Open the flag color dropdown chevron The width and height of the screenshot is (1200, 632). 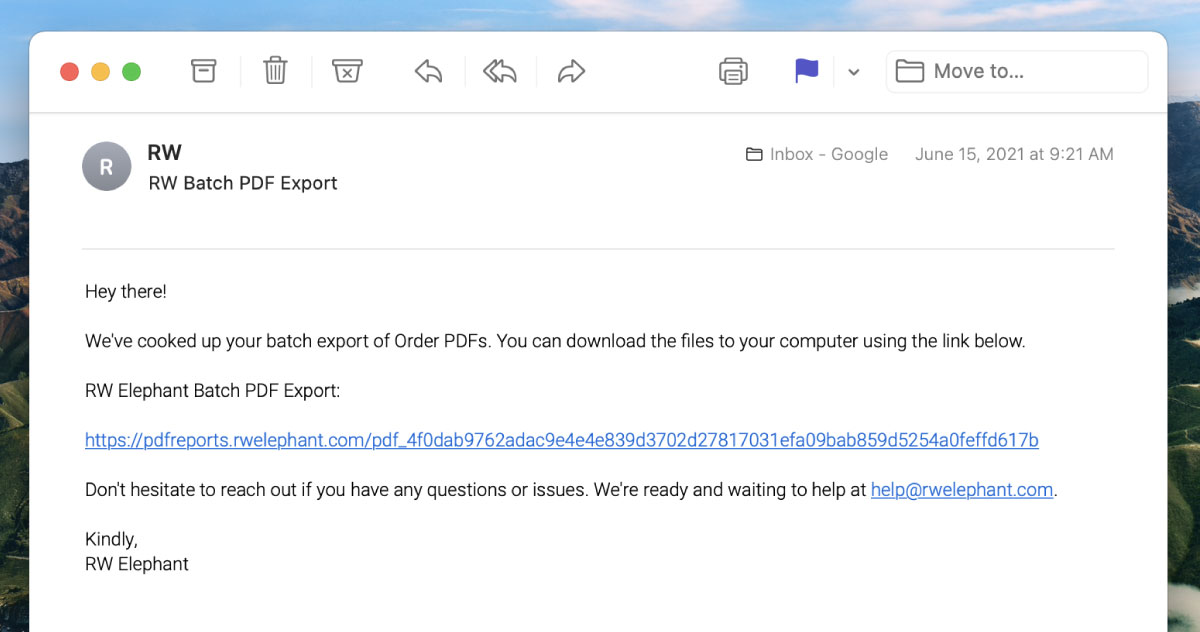point(853,72)
